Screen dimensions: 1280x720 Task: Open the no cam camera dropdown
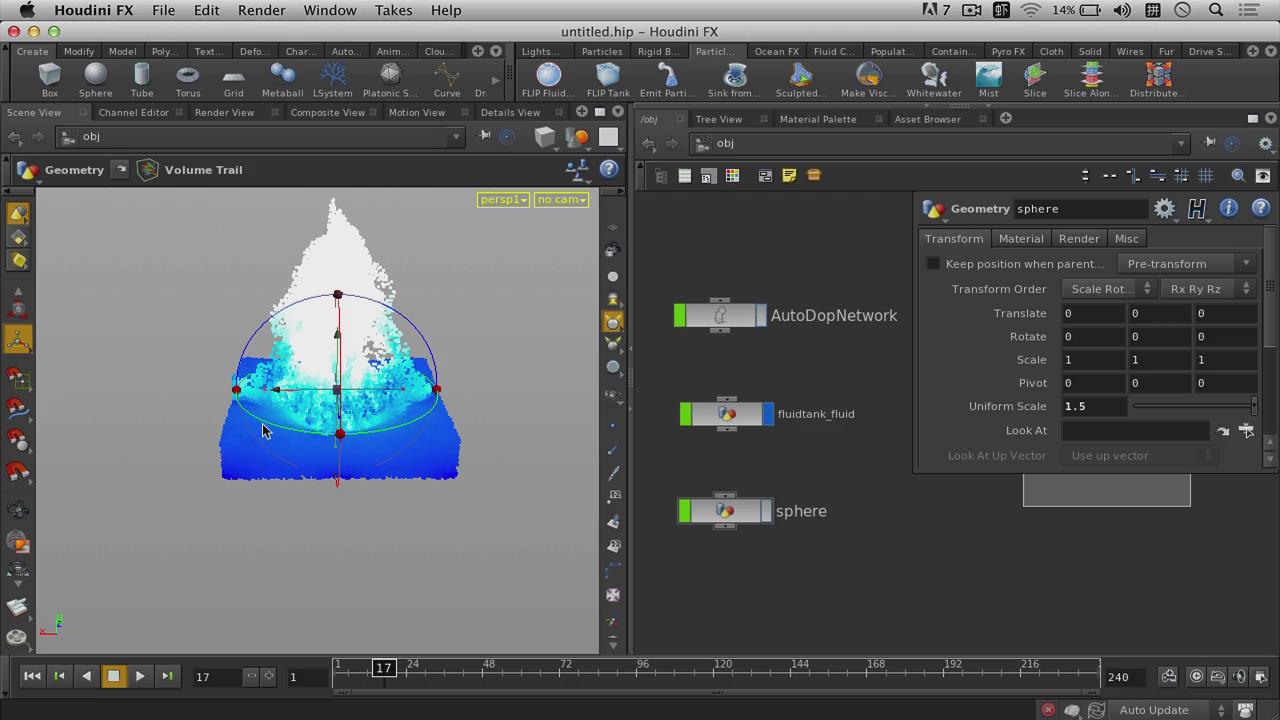(561, 200)
